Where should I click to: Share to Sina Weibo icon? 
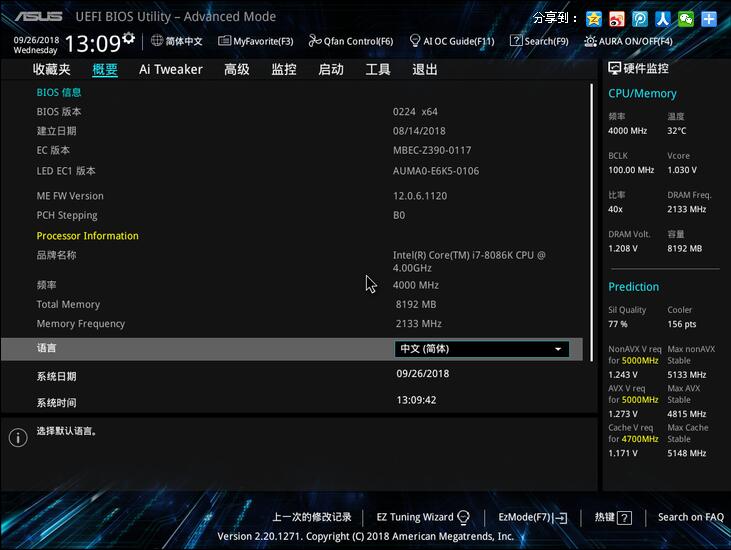coord(616,19)
